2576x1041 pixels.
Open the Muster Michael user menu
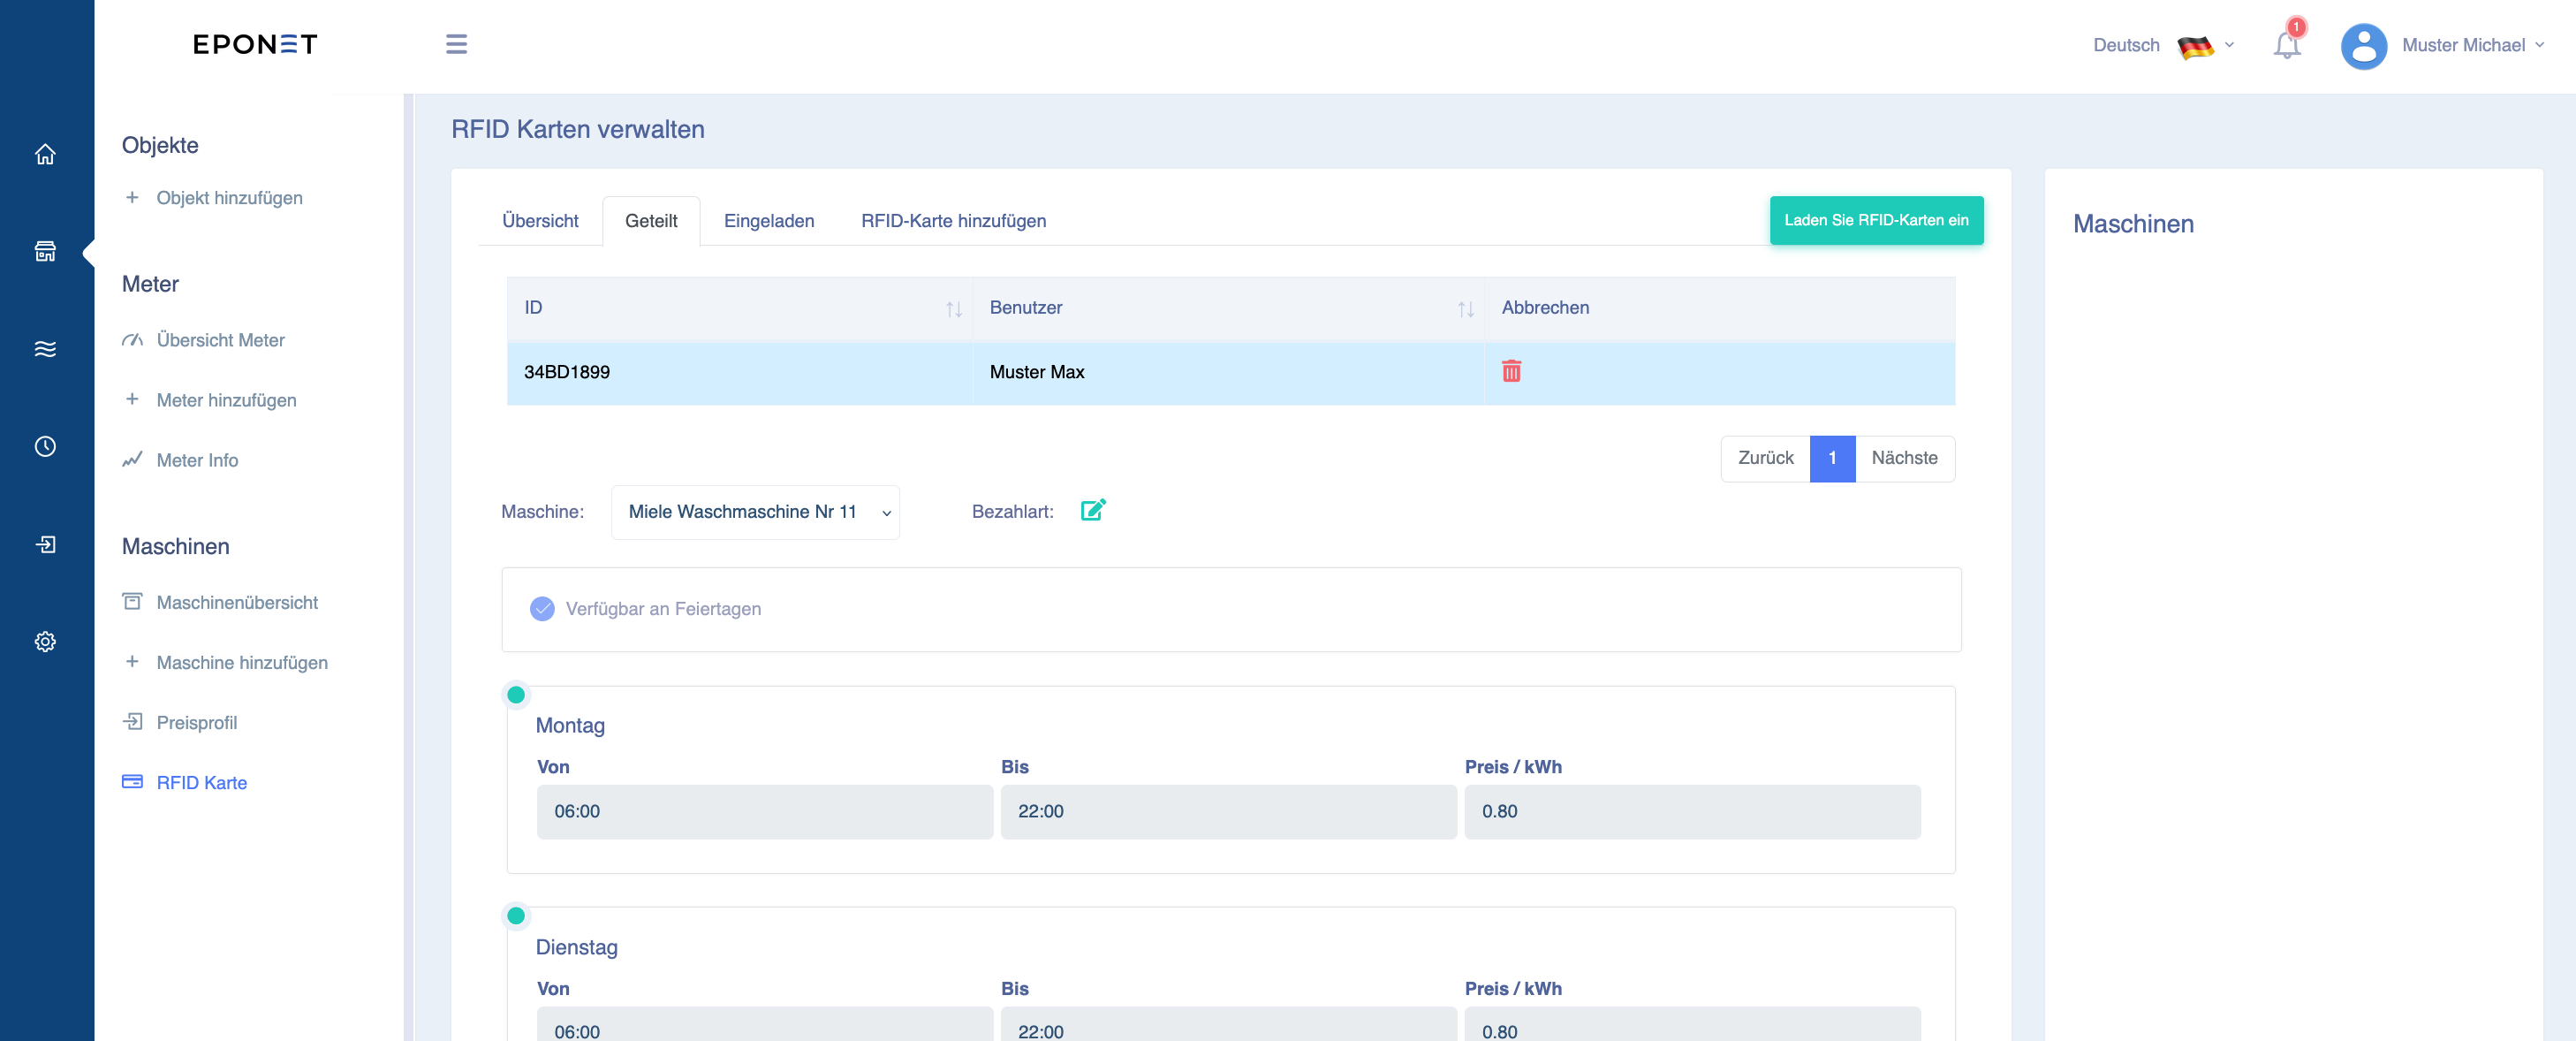point(2443,45)
